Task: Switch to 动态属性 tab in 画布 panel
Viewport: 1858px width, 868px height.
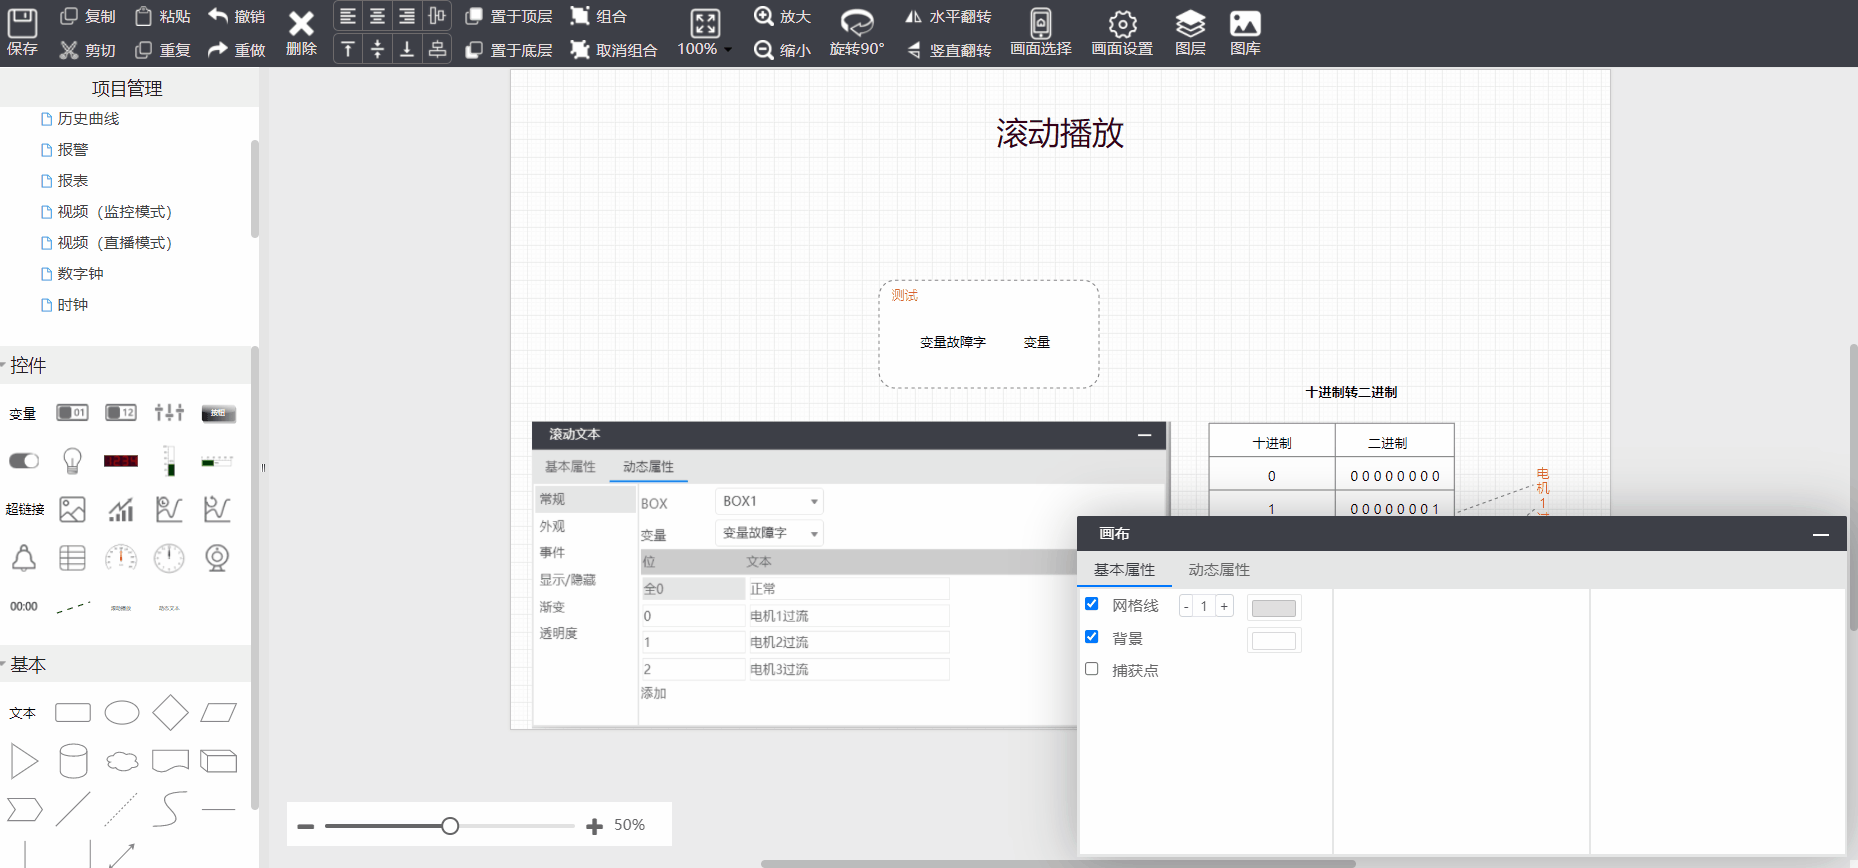Action: (x=1218, y=570)
